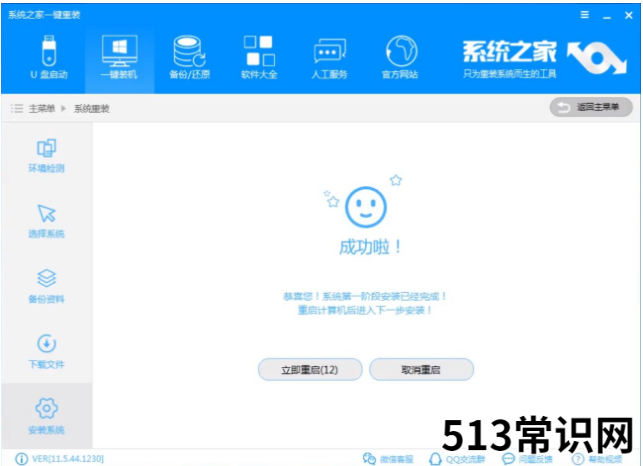The height and width of the screenshot is (466, 643).
Task: Open the hamburger menu in title bar
Action: click(585, 15)
